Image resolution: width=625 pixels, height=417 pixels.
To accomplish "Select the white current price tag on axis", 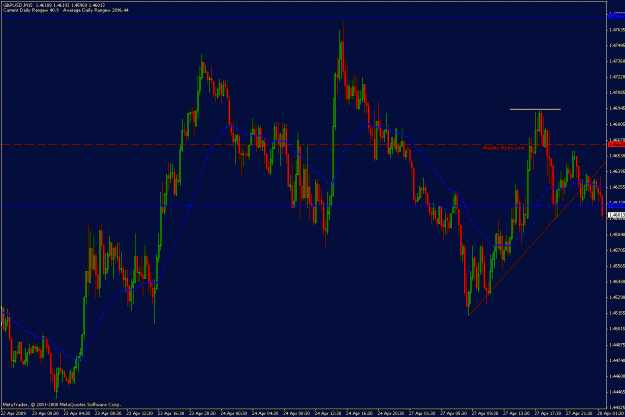I will [616, 215].
